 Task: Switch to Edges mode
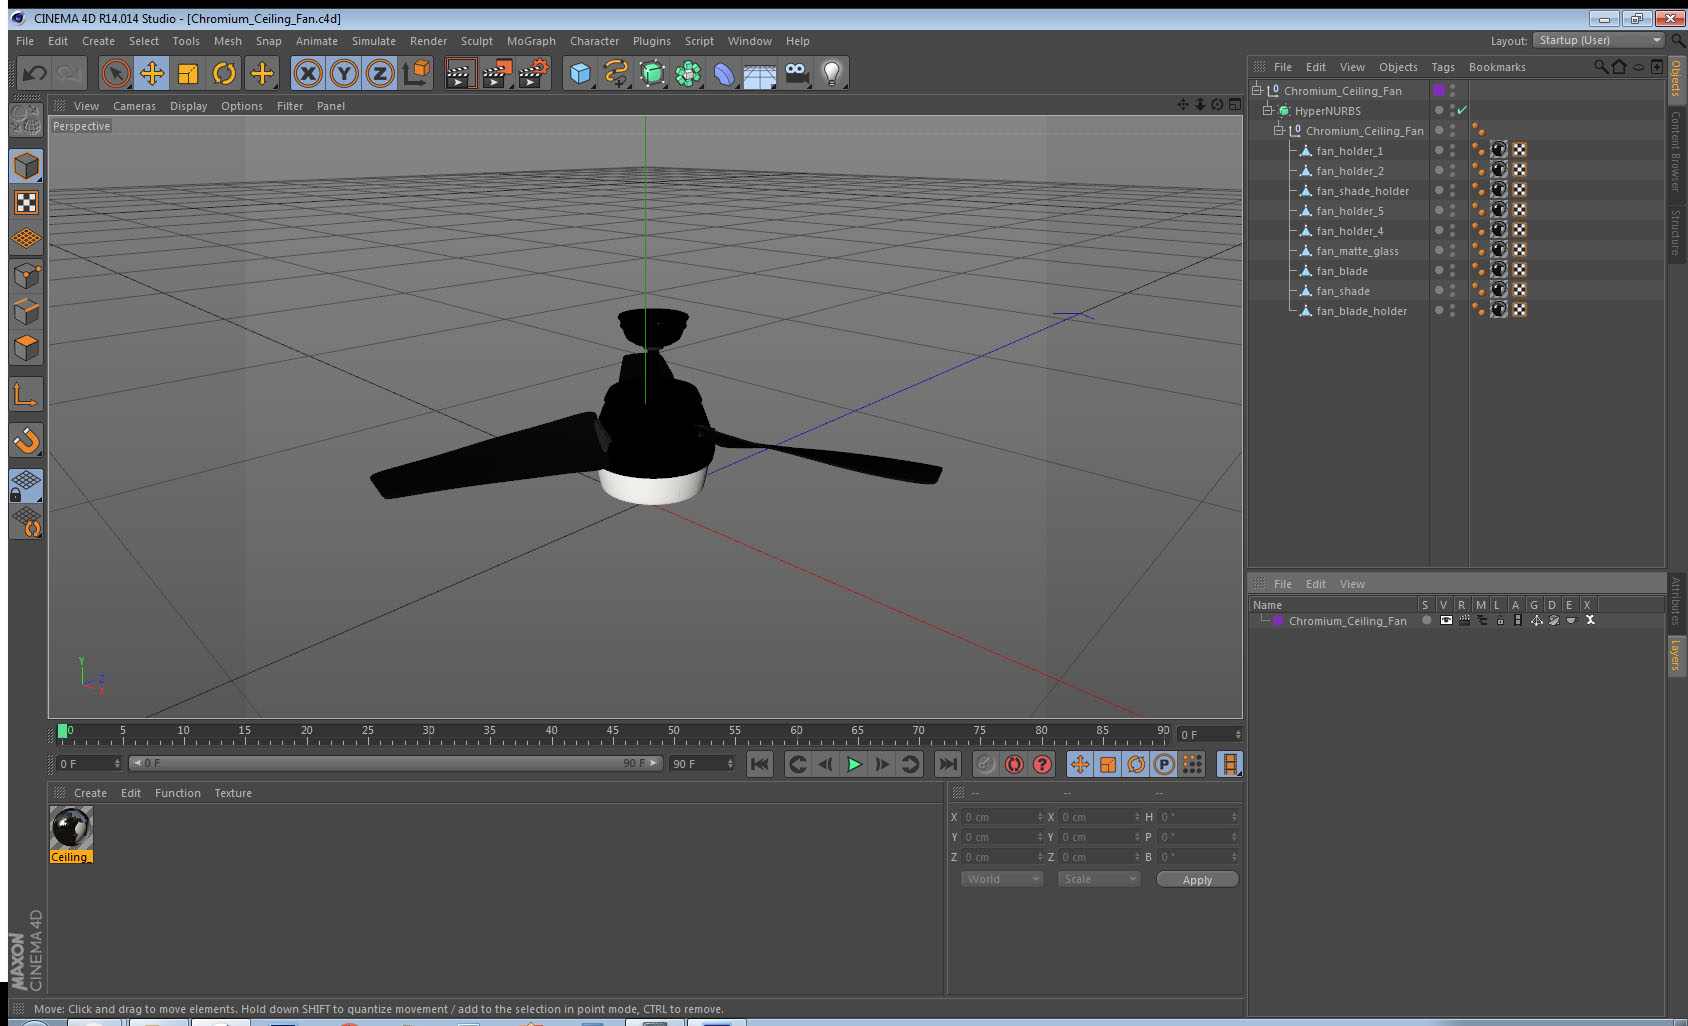26,311
